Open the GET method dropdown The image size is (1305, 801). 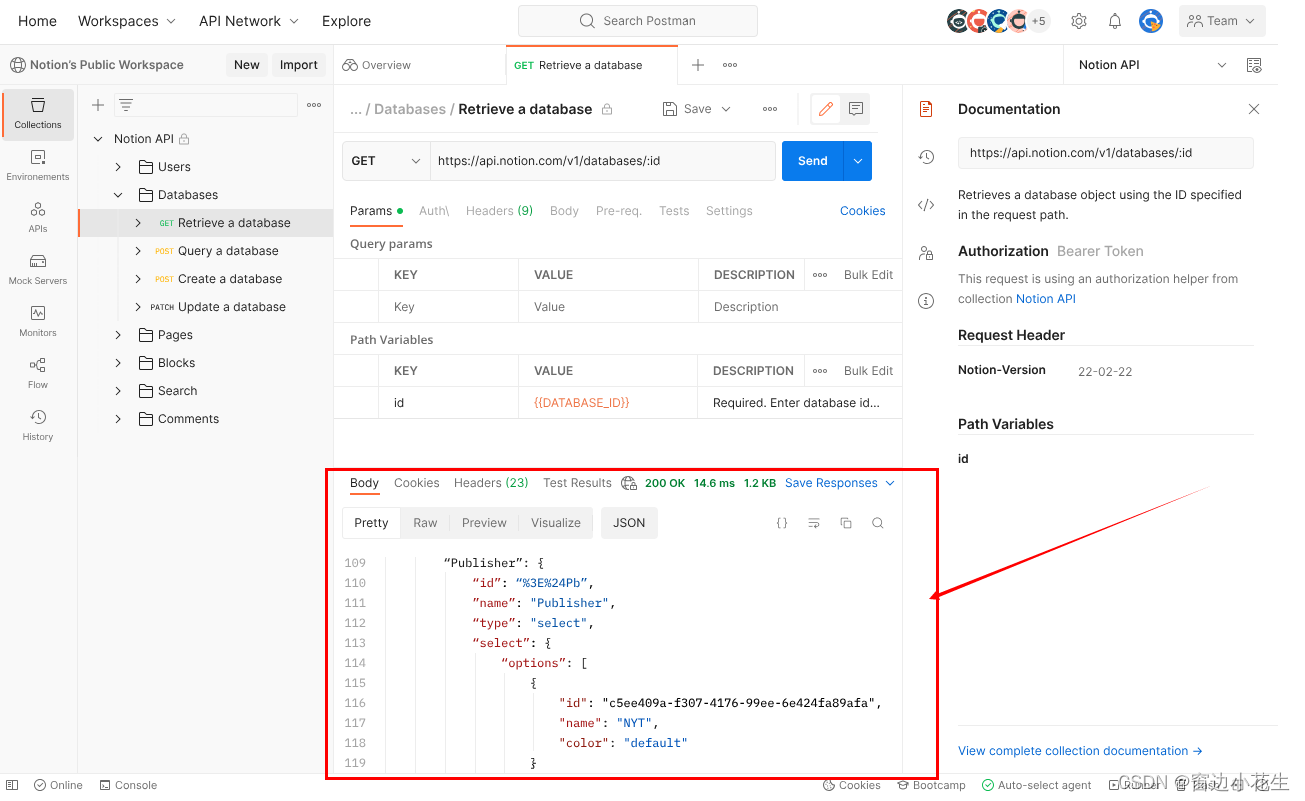pyautogui.click(x=386, y=161)
